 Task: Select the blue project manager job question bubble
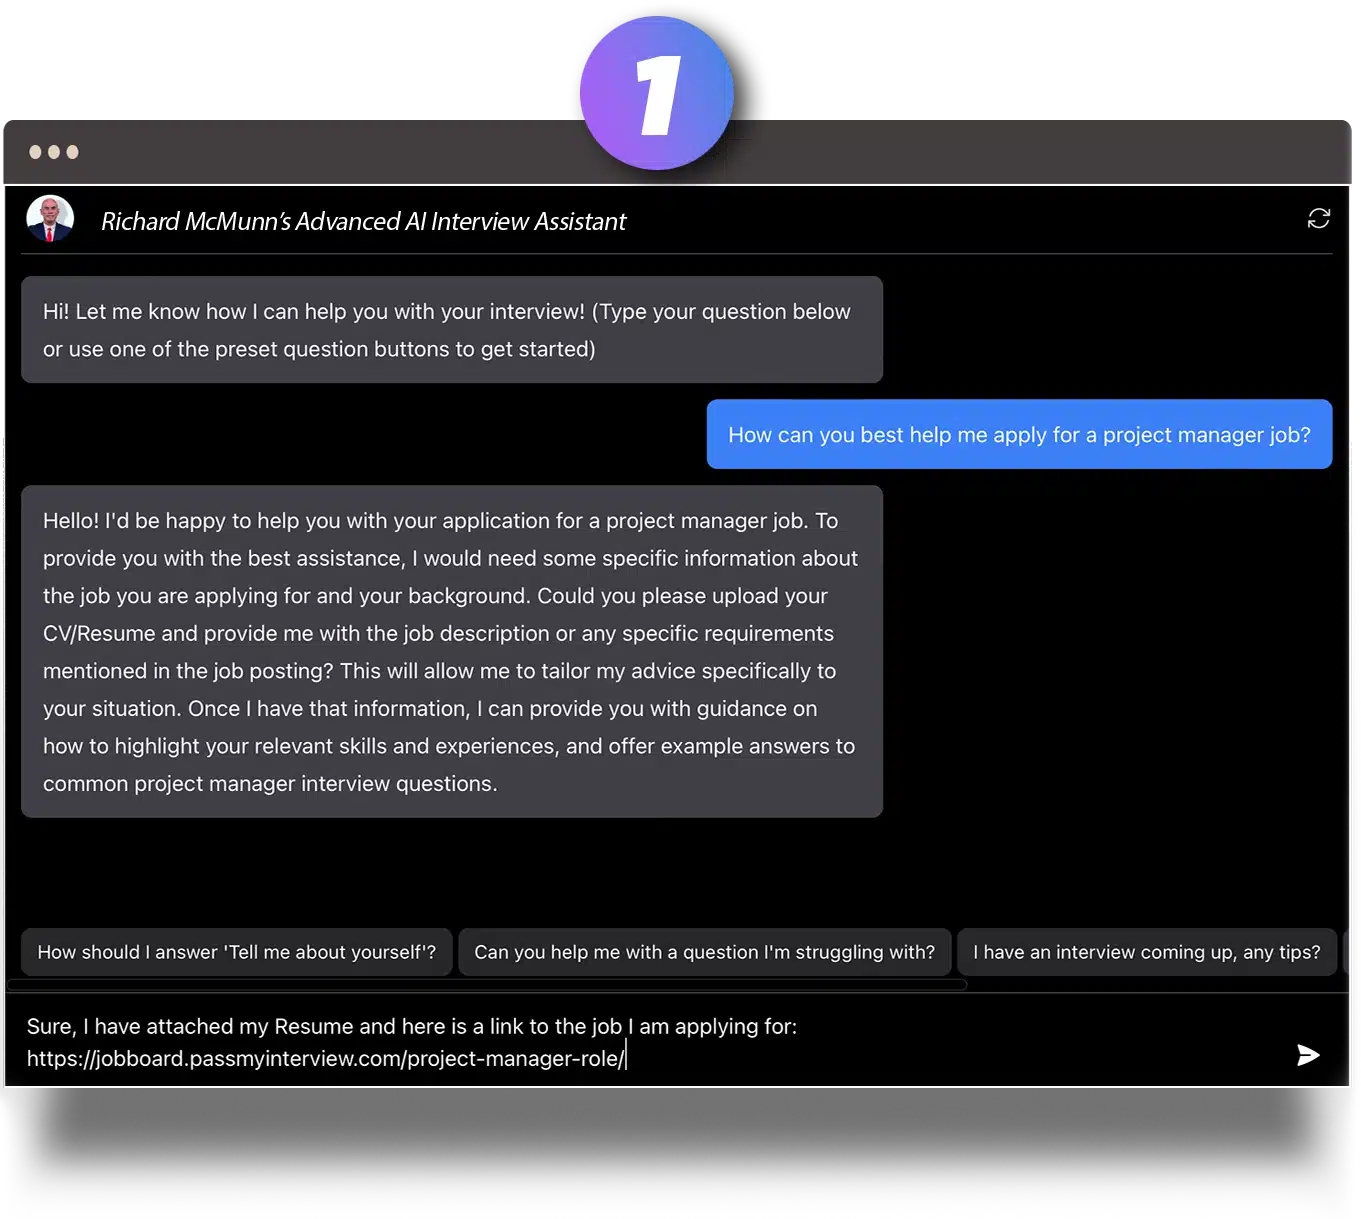coord(1018,435)
